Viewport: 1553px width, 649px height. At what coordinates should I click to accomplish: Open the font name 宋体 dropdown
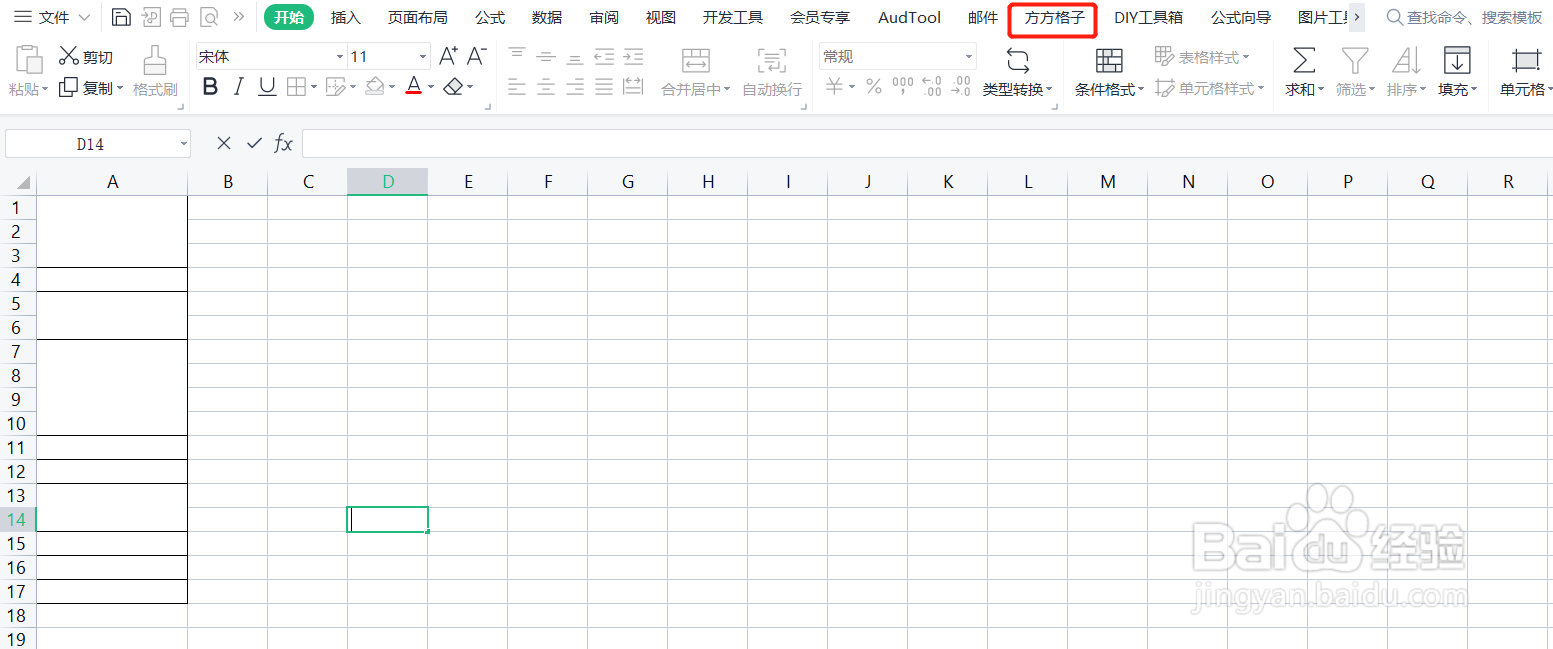pyautogui.click(x=340, y=57)
